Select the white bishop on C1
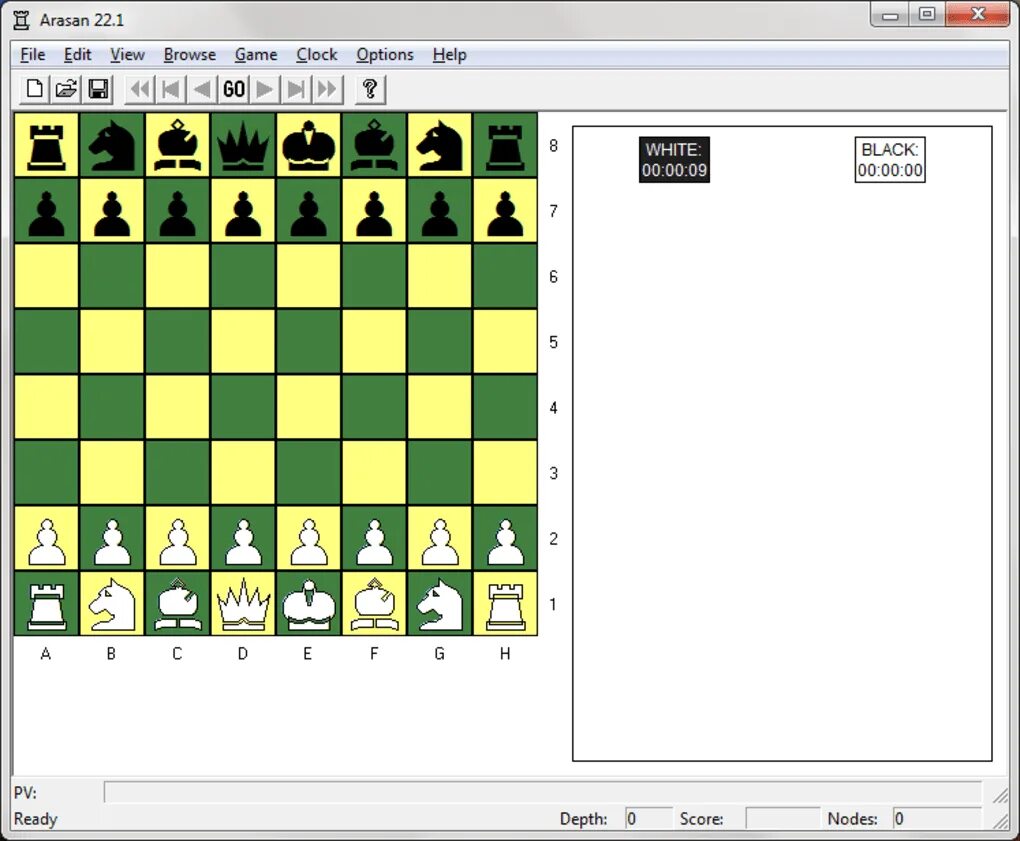The image size is (1020, 841). tap(178, 604)
